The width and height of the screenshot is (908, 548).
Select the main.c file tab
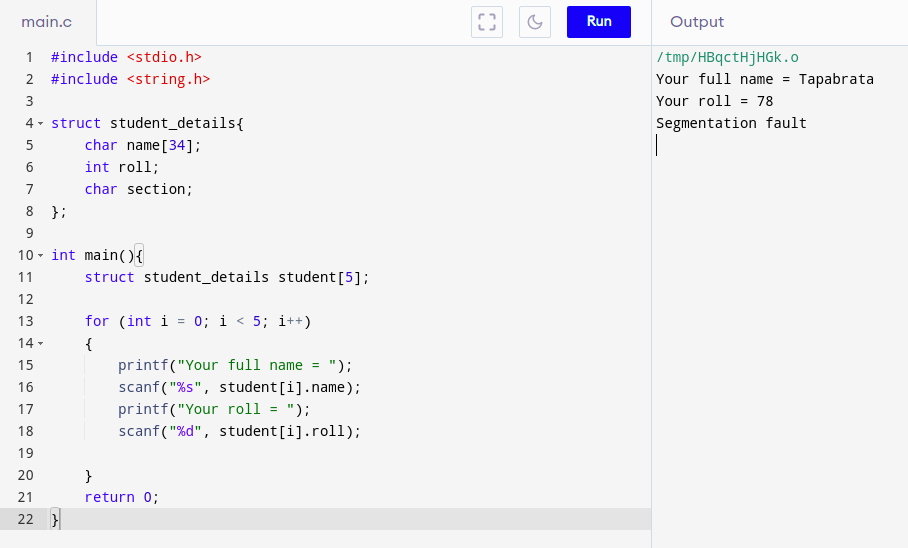(x=47, y=22)
